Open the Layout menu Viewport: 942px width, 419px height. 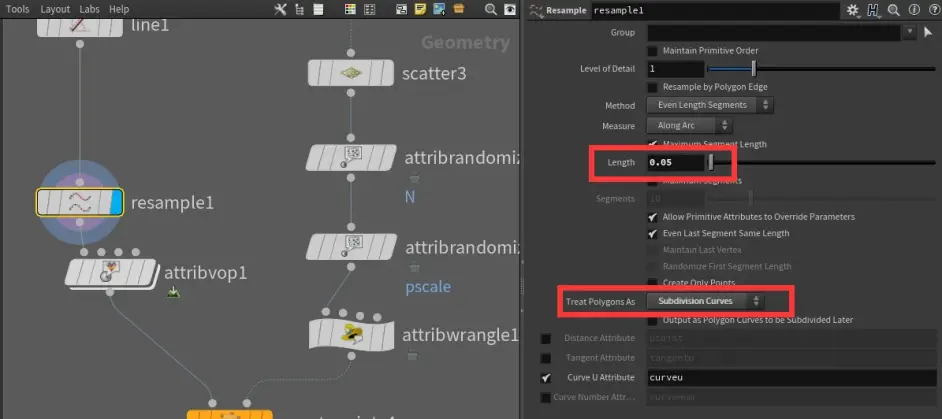[x=55, y=9]
